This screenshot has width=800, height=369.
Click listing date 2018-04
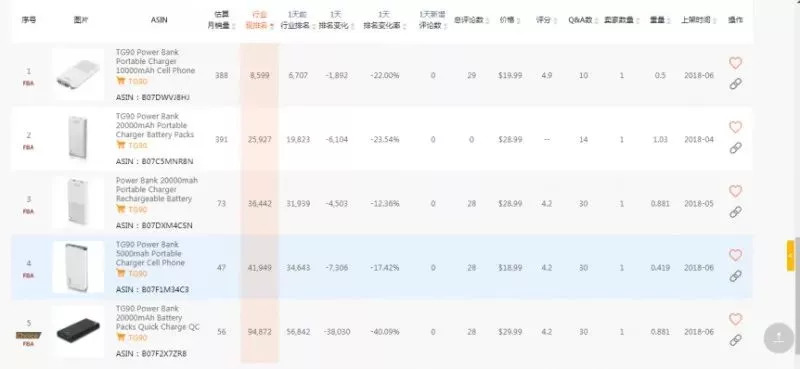(x=698, y=139)
